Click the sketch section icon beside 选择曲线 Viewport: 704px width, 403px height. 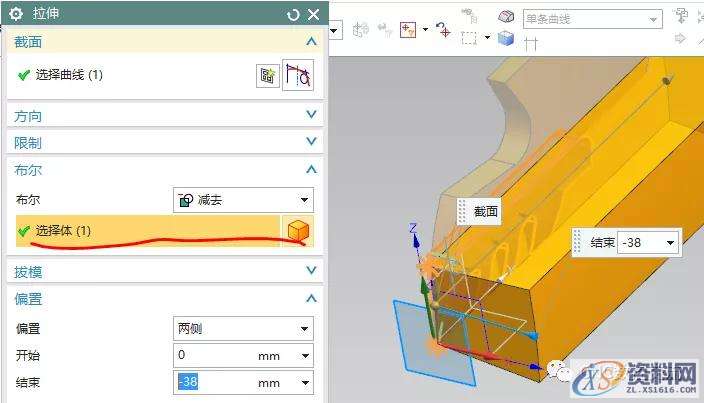point(267,76)
